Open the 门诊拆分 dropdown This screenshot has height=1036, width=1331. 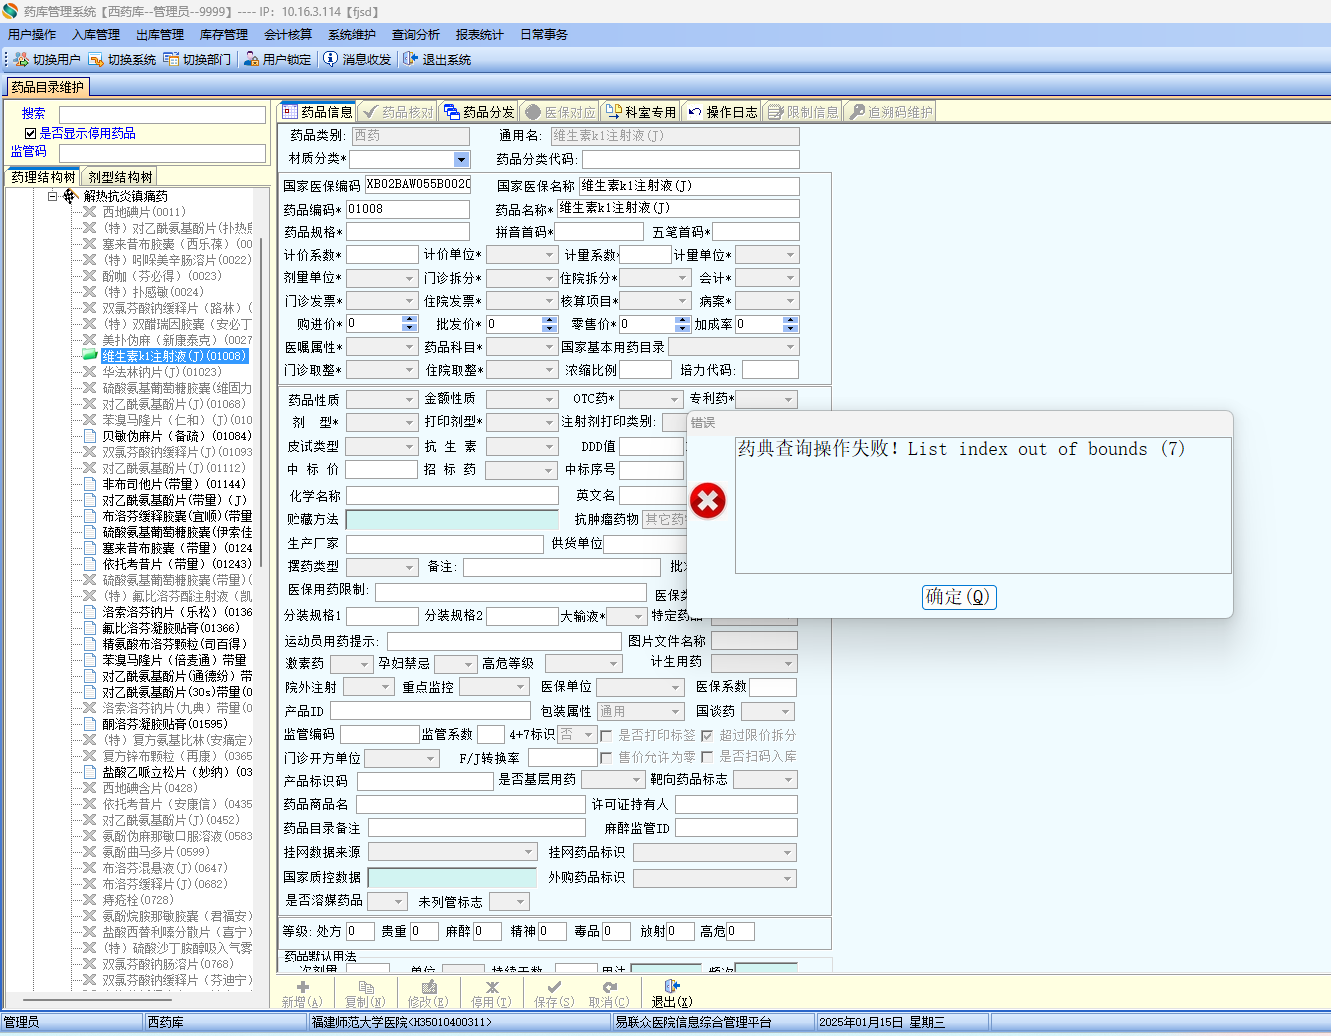coord(549,278)
